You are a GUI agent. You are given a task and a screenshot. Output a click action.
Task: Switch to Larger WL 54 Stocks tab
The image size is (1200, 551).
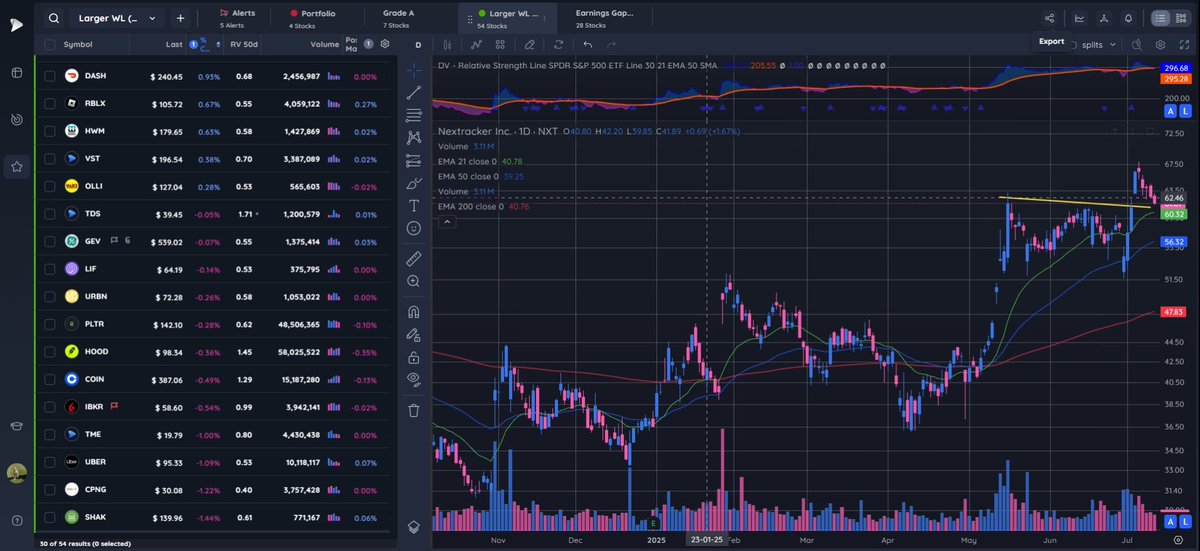point(510,18)
